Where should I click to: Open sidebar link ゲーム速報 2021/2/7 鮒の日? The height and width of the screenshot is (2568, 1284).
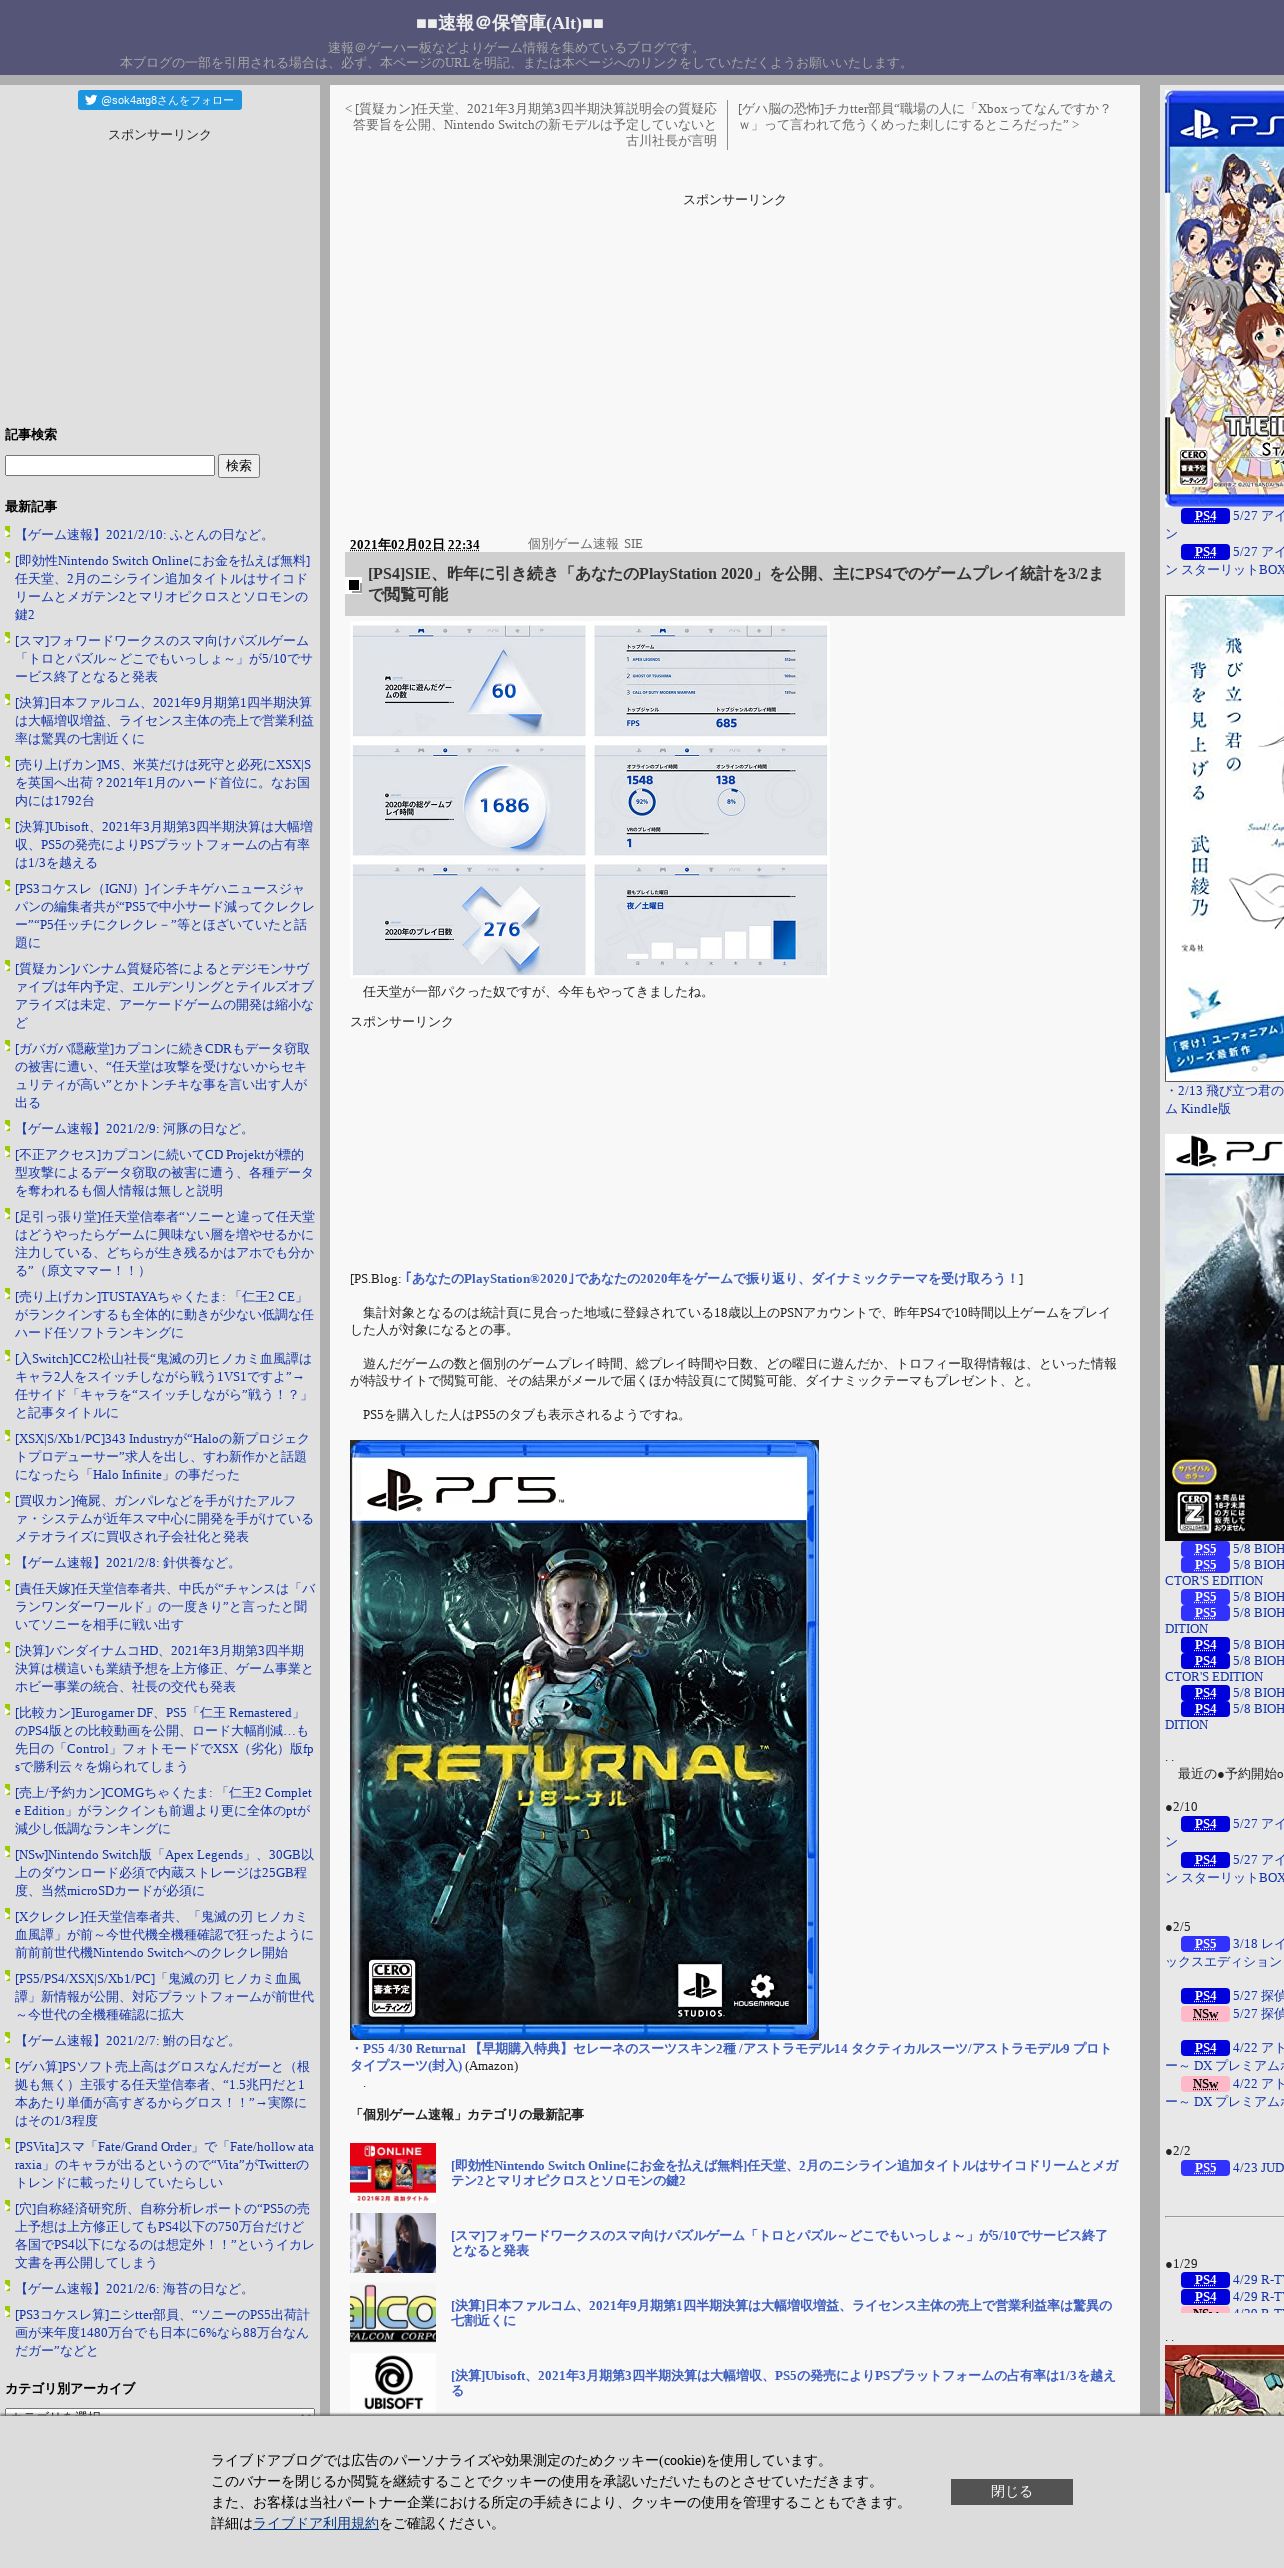pyautogui.click(x=127, y=2041)
